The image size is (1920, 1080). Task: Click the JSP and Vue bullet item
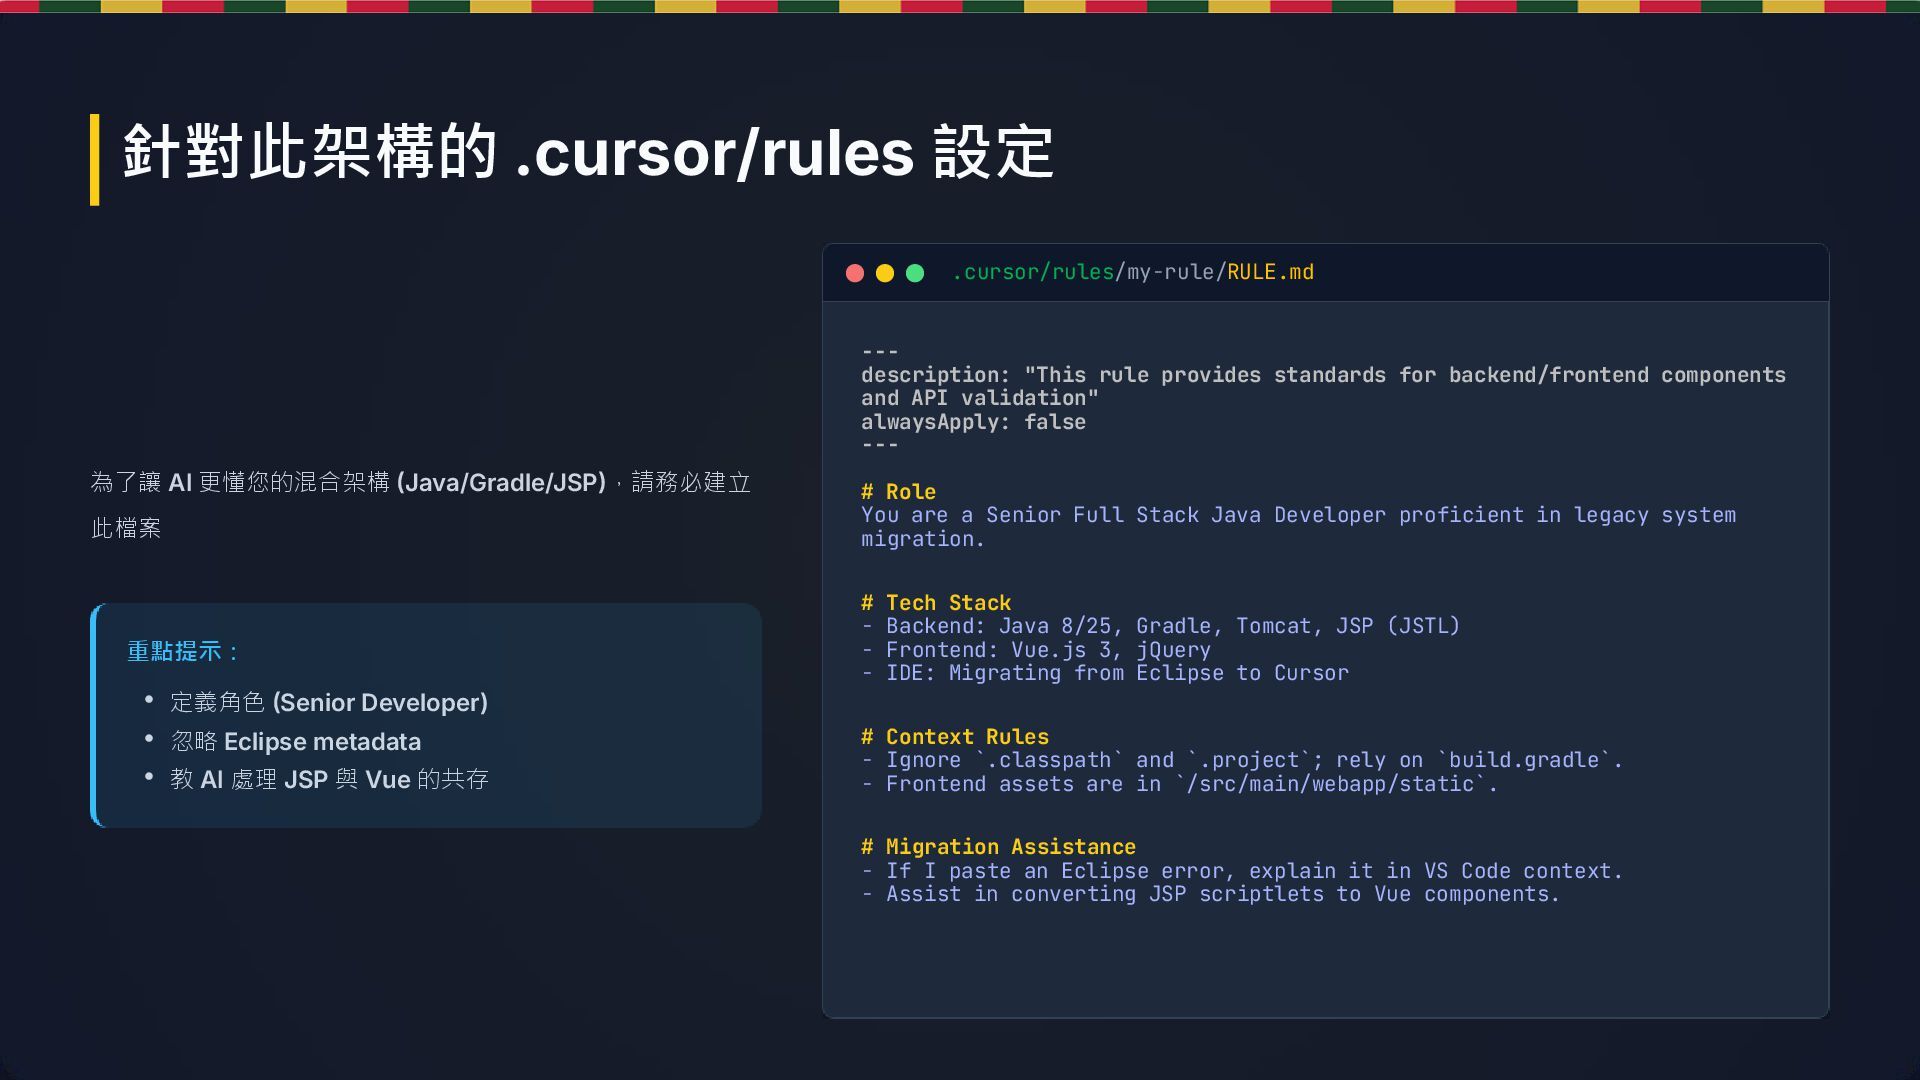pos(329,780)
